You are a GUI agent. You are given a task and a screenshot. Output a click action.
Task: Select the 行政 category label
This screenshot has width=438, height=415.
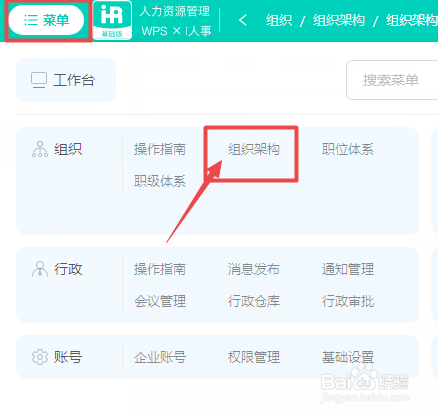click(x=68, y=269)
